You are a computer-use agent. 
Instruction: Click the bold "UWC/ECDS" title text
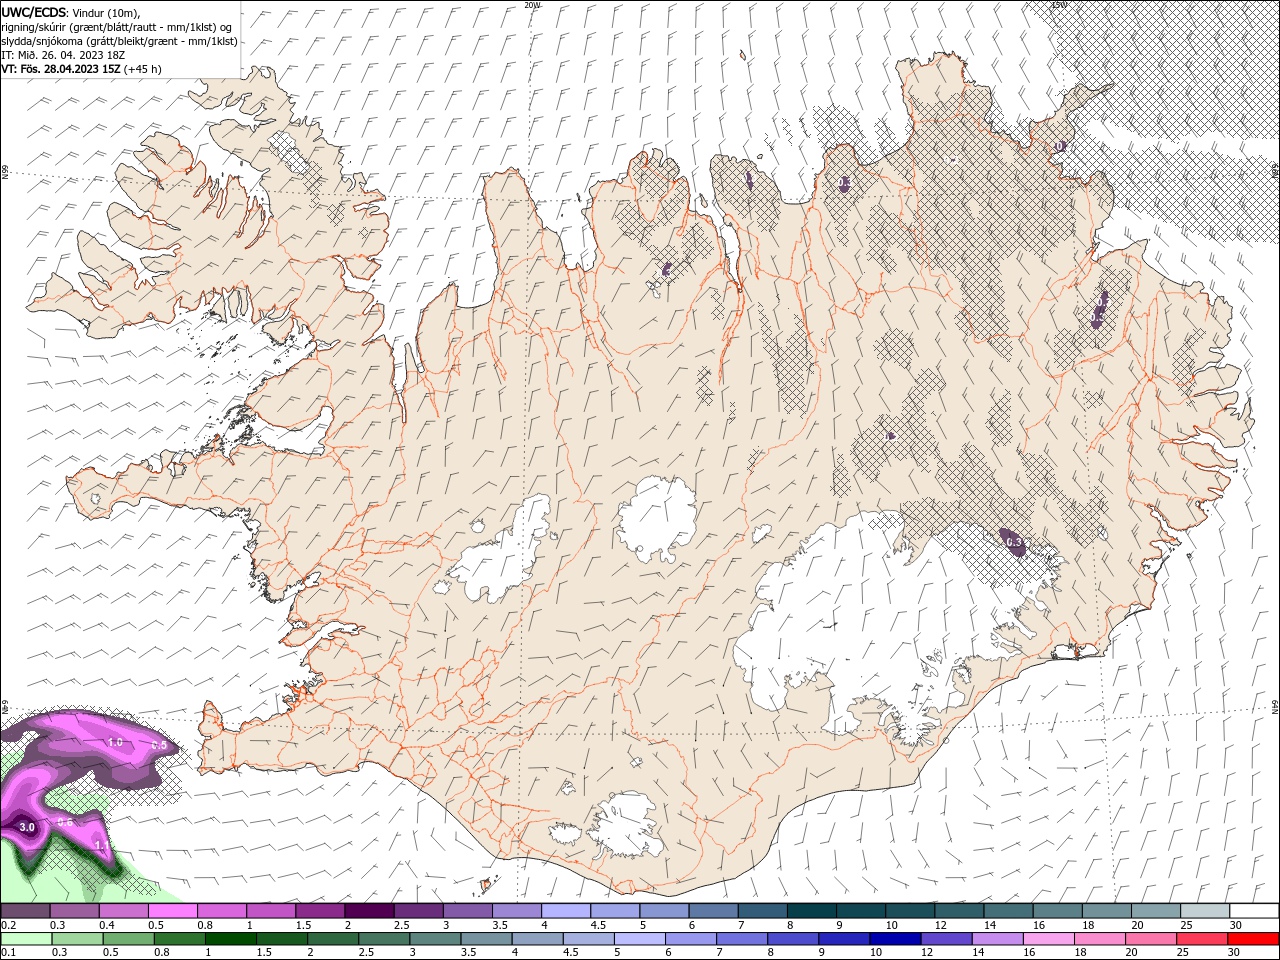tap(34, 12)
